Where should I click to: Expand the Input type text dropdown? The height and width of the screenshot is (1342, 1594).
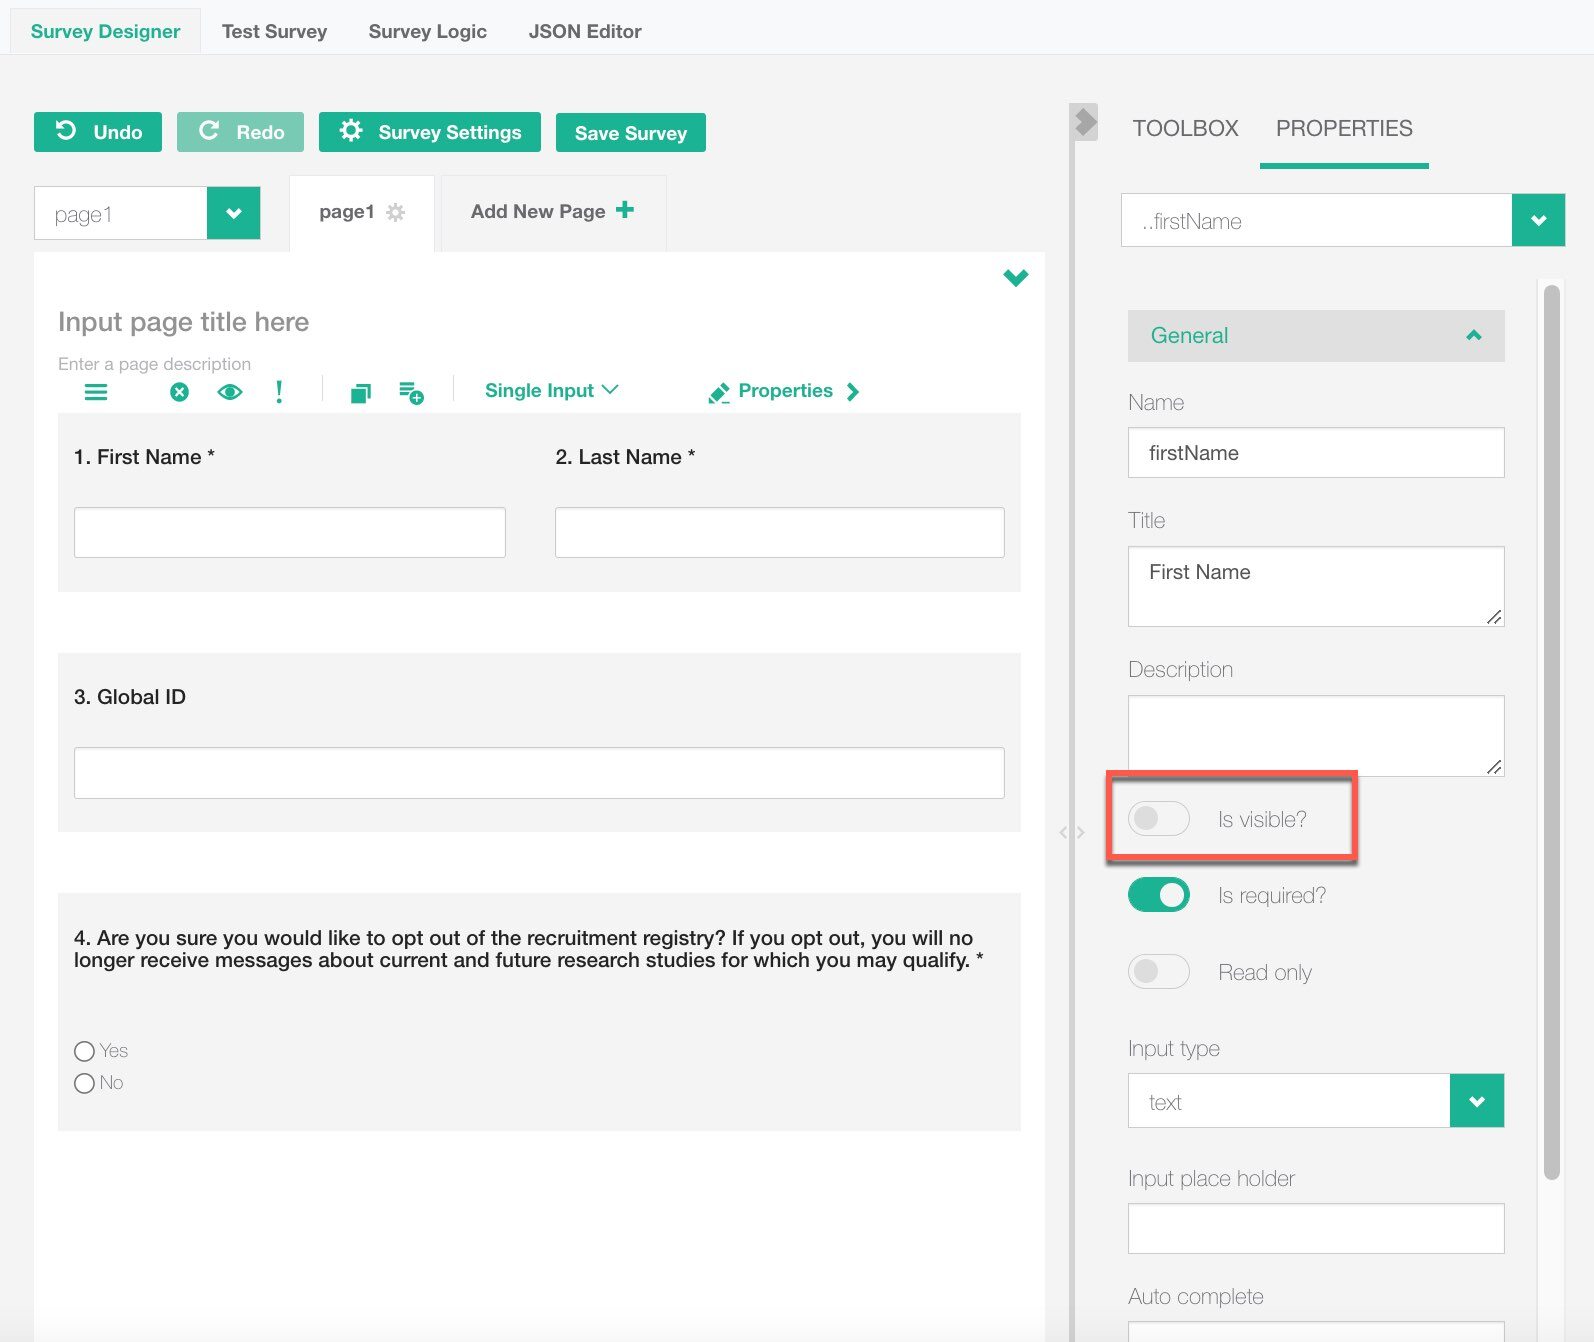coord(1476,1101)
